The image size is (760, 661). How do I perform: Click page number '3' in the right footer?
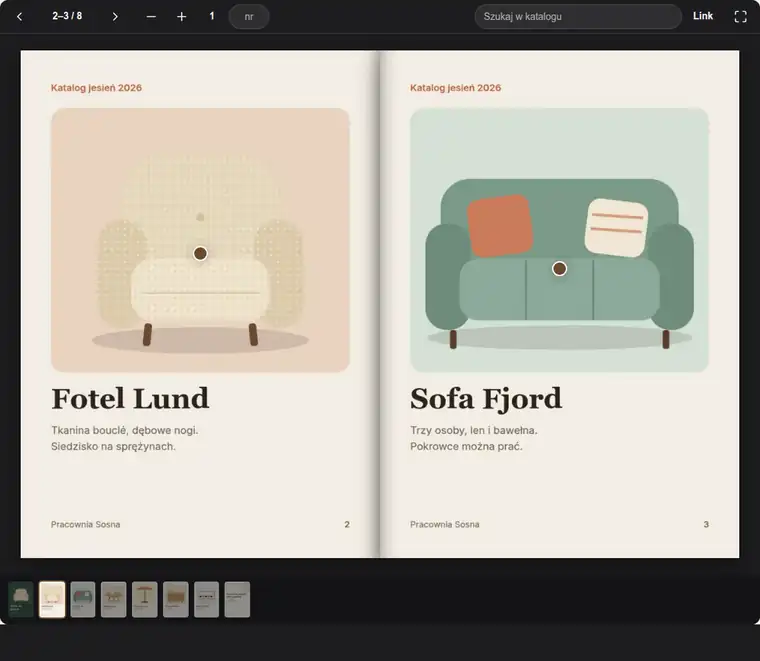pyautogui.click(x=706, y=524)
